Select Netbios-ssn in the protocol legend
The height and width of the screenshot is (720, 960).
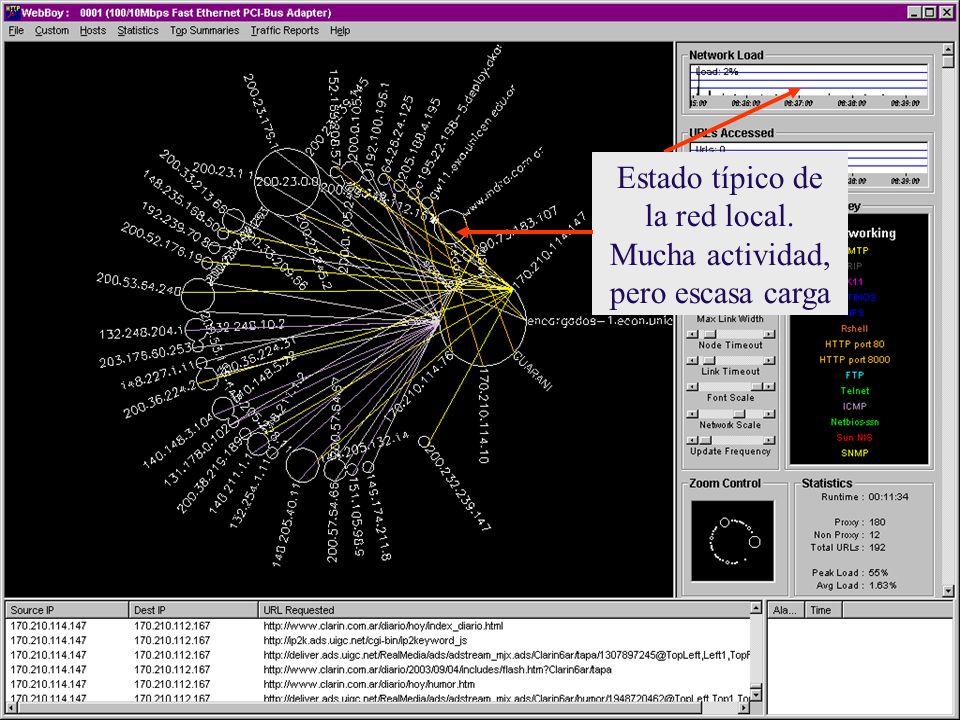click(x=854, y=422)
